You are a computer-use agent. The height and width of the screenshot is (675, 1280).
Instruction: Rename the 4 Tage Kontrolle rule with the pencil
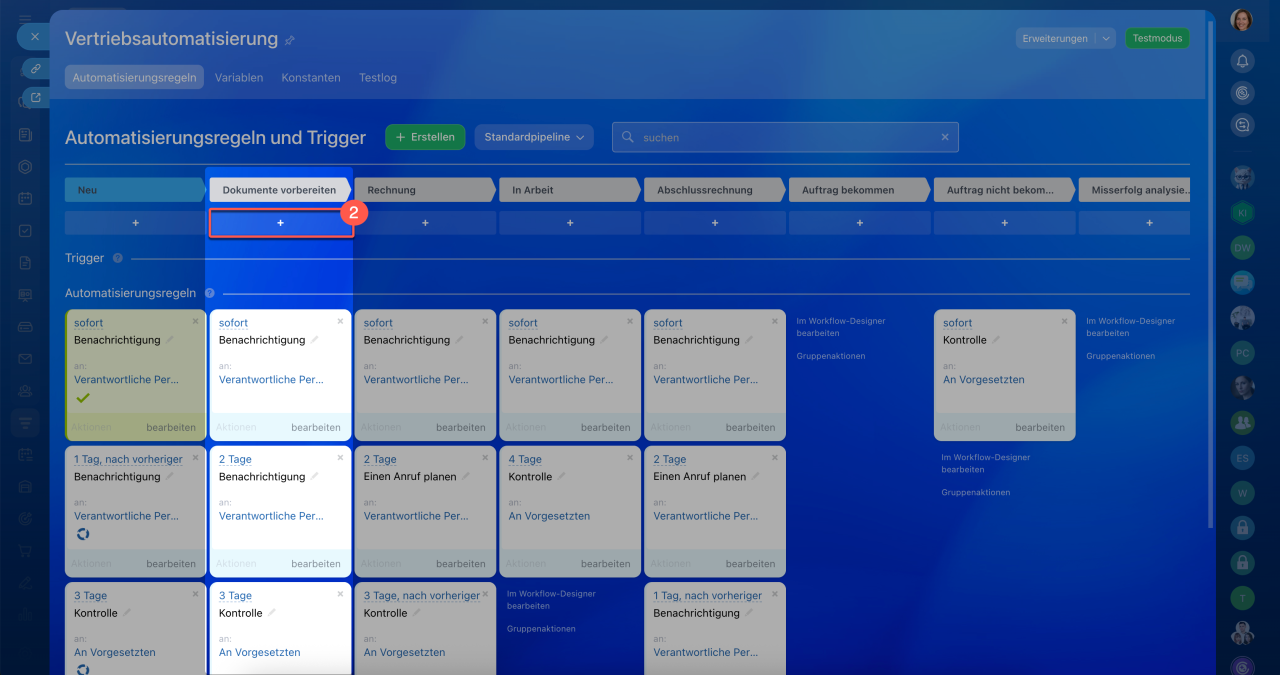(x=563, y=477)
